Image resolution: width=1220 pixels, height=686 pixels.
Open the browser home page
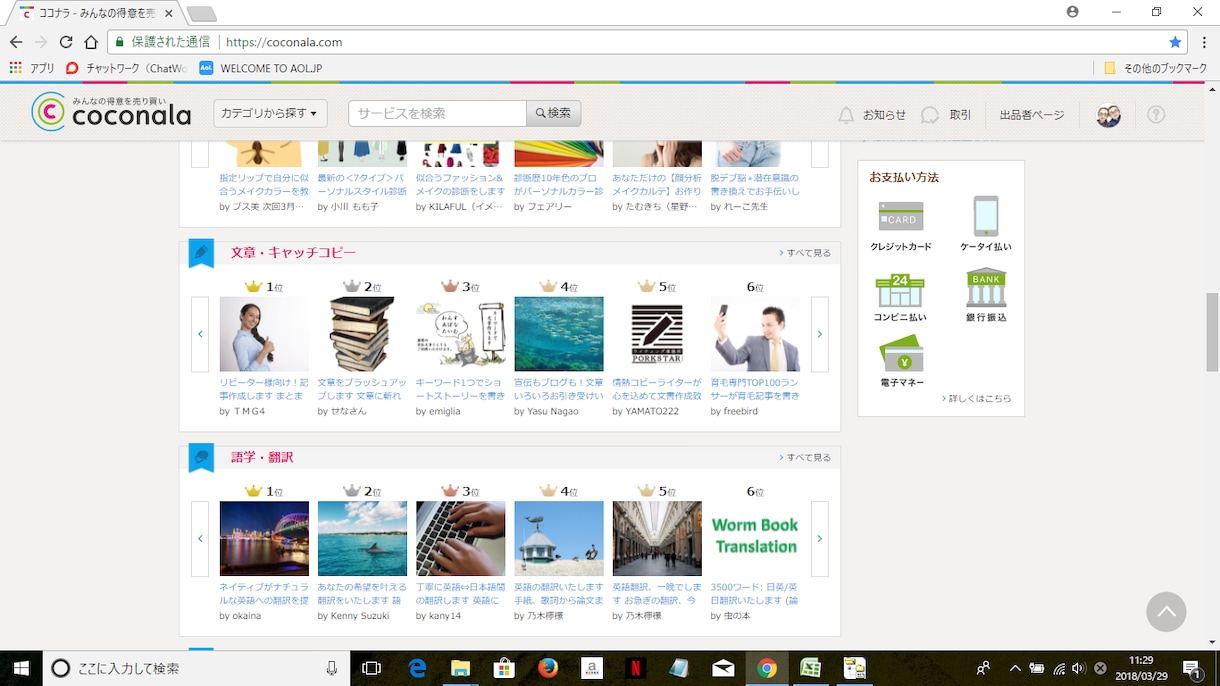point(91,42)
